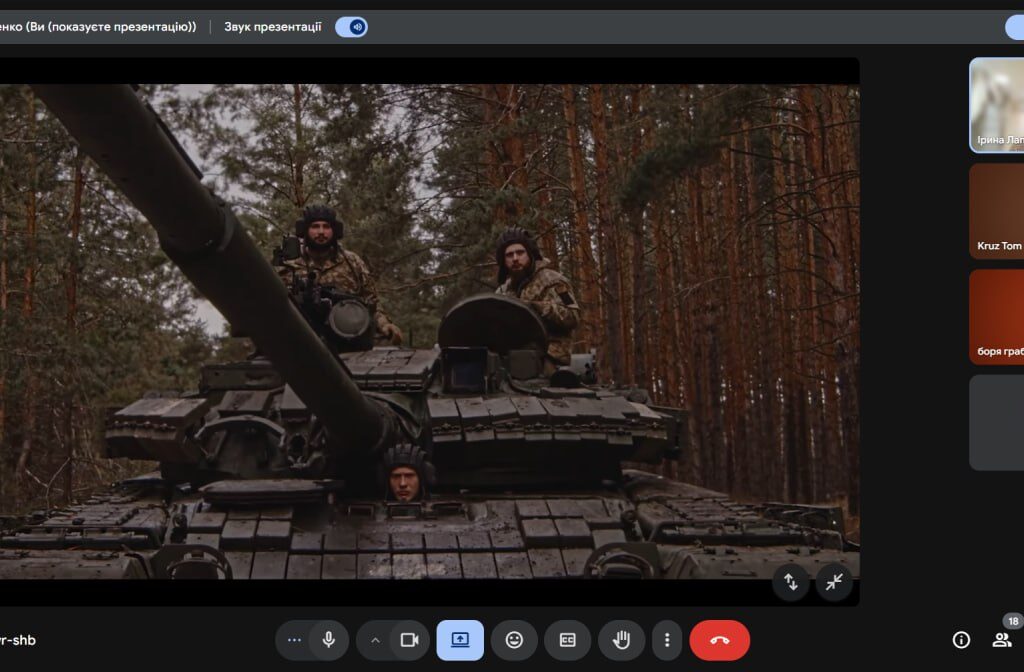
Task: Turn on closed captions
Action: pyautogui.click(x=568, y=640)
